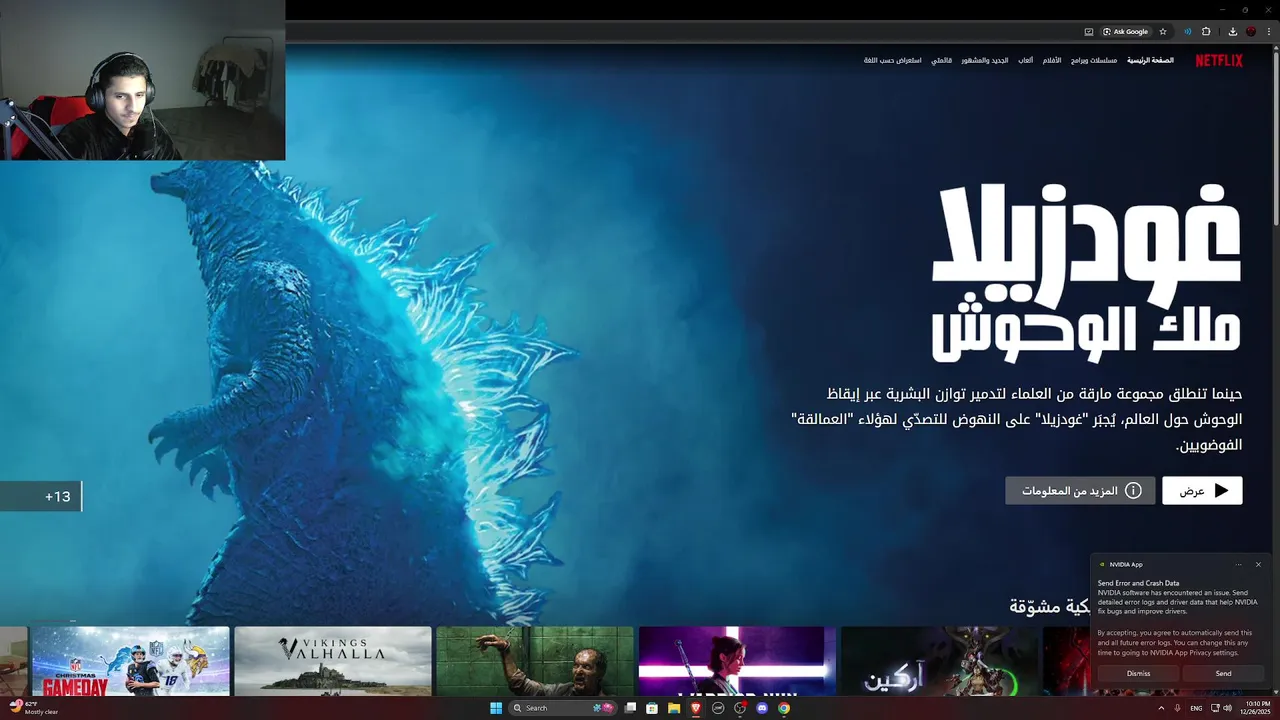Click the المزيد من المعلومات info button
The height and width of the screenshot is (720, 1280).
tap(1080, 491)
